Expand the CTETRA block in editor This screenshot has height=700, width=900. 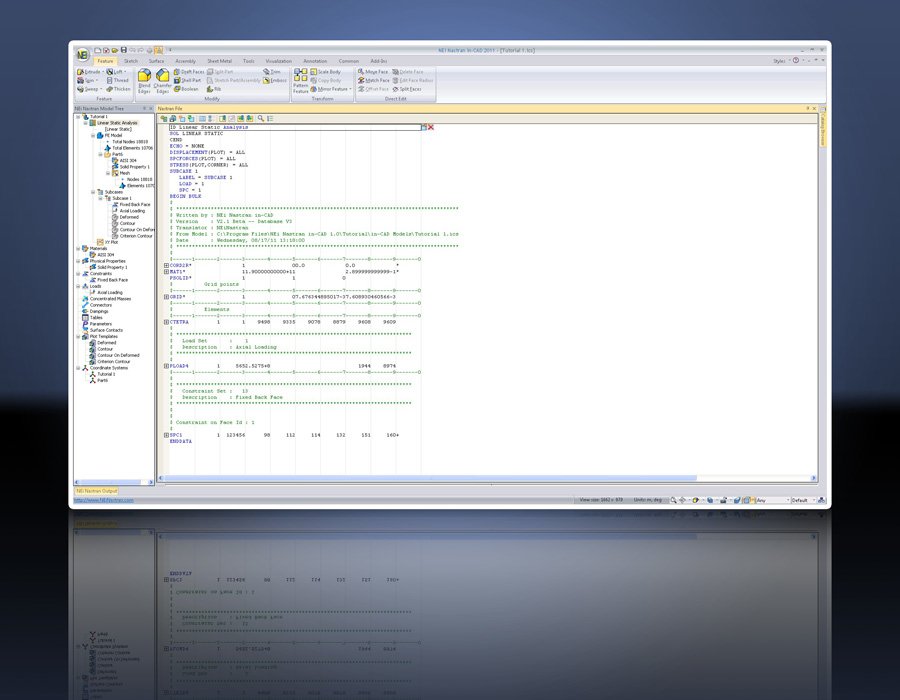tap(166, 322)
